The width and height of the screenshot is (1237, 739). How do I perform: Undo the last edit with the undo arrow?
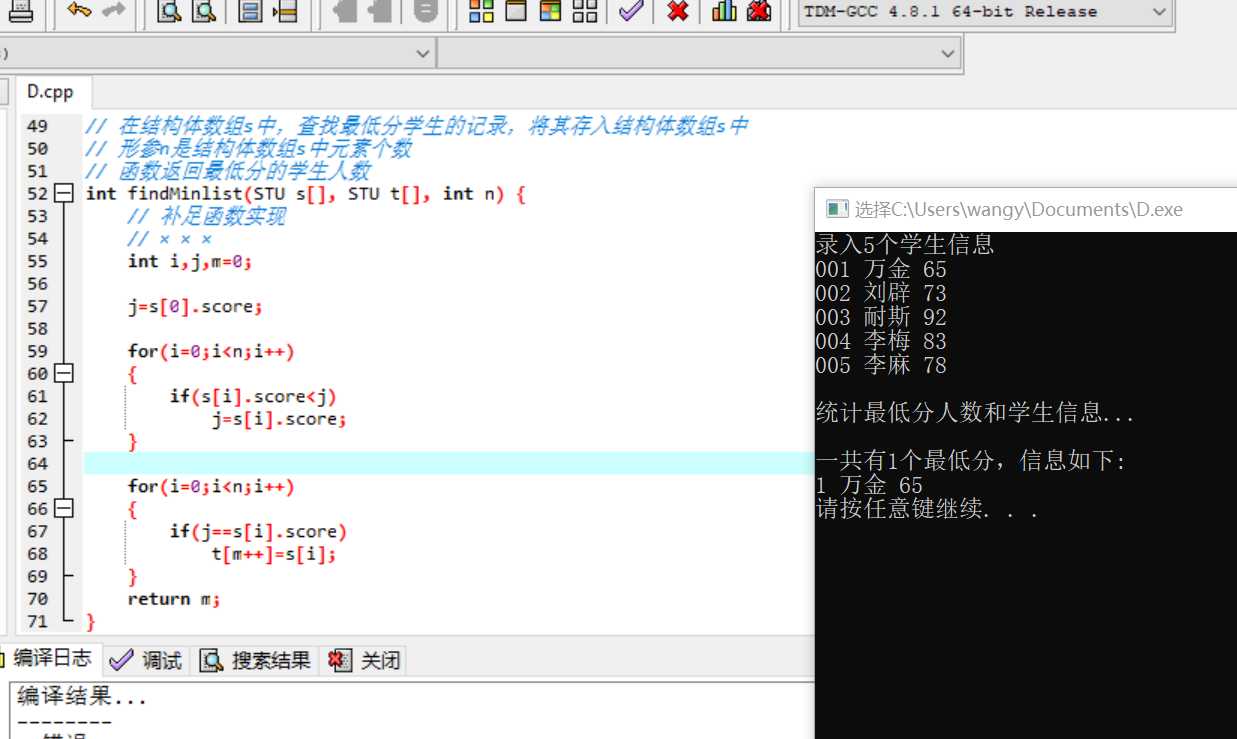tap(80, 11)
